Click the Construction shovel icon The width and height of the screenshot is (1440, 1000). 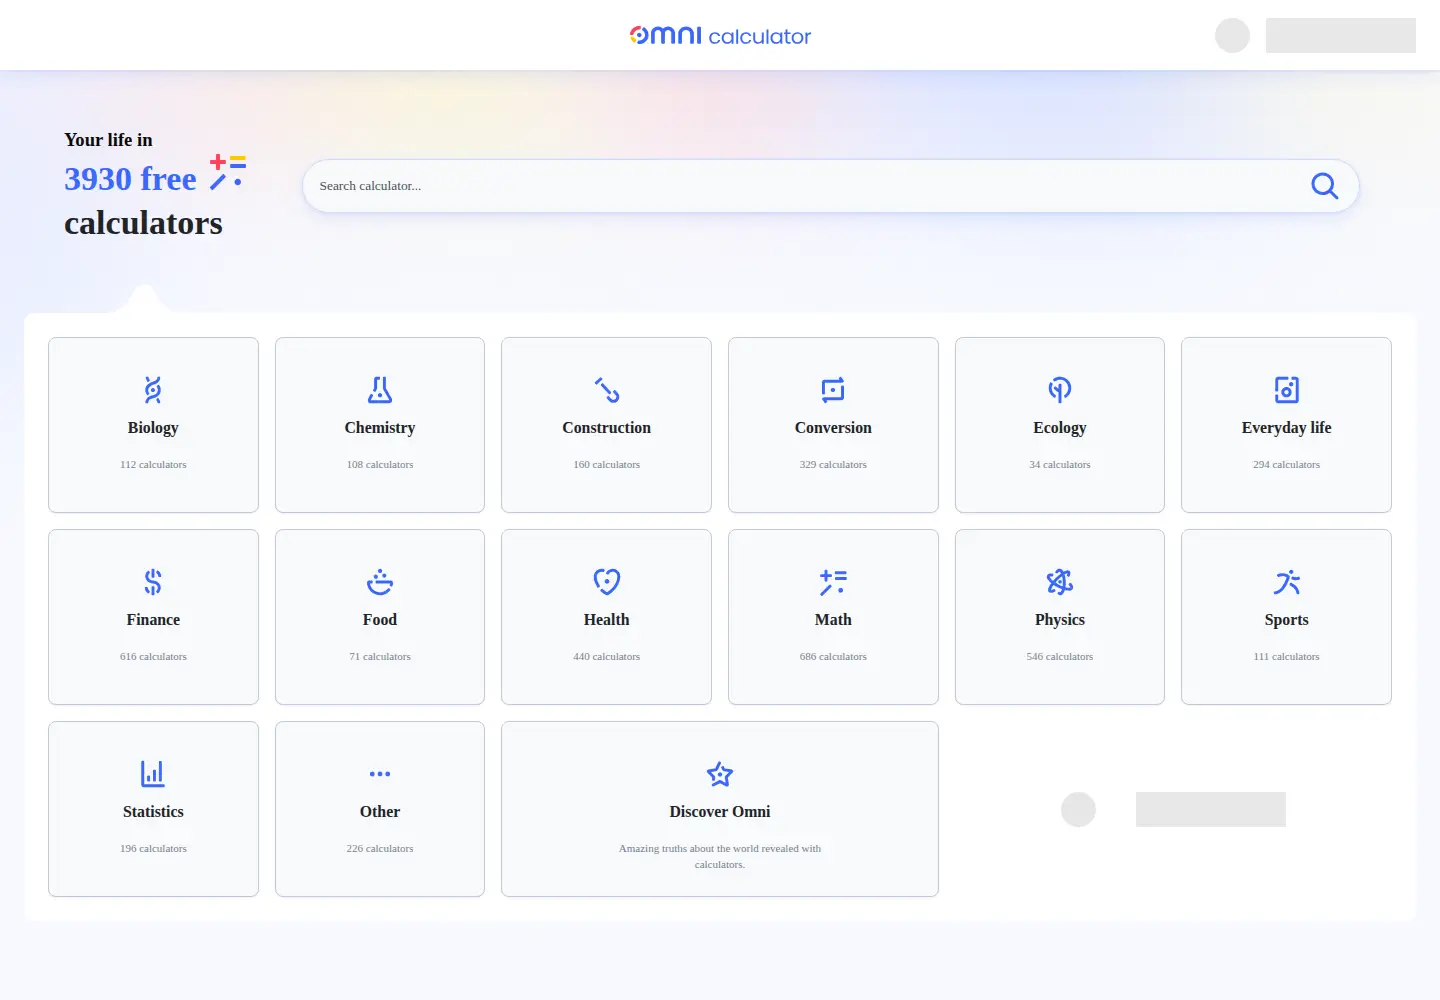click(x=607, y=389)
